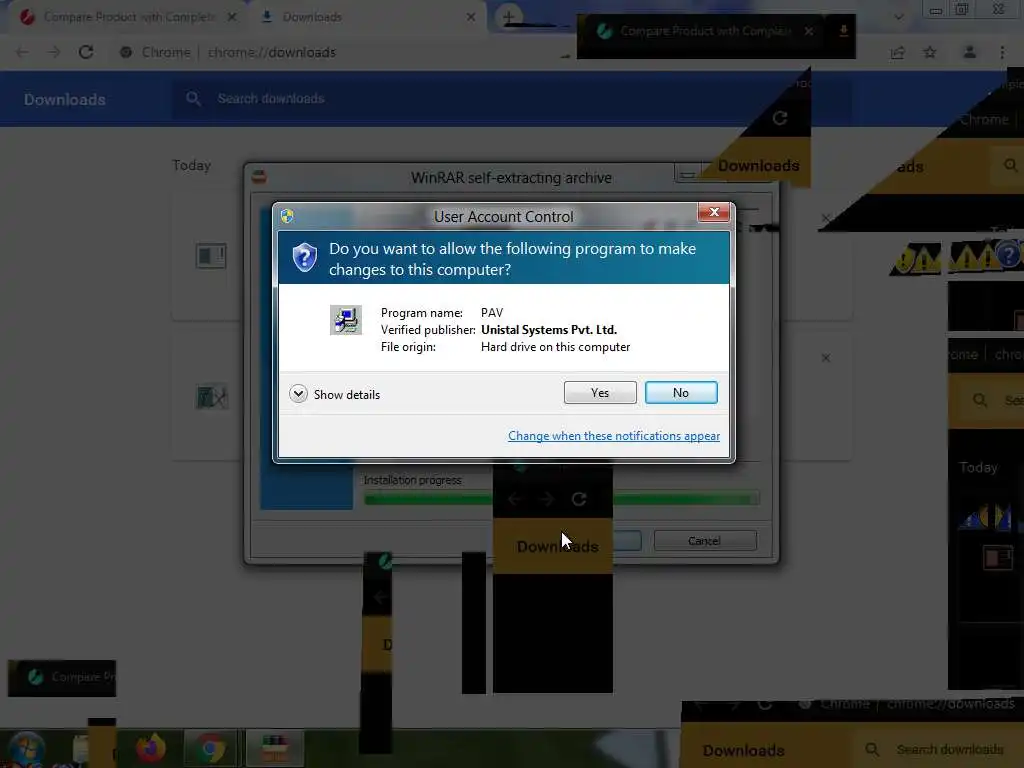Click the PAV program installer icon
Screen dimensions: 1024x768
345,320
